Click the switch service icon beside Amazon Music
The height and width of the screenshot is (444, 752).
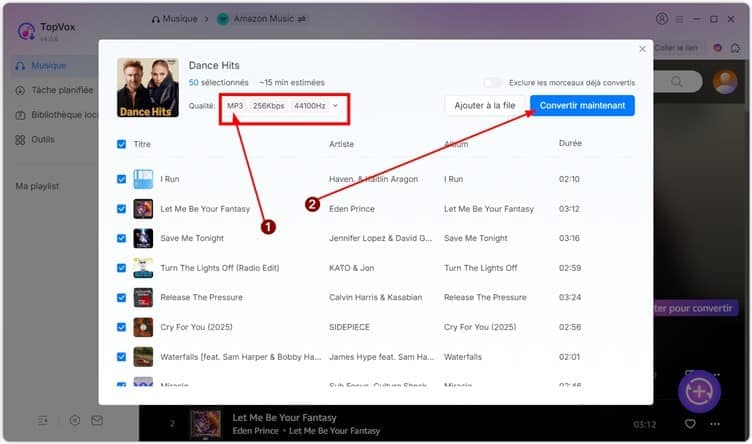(302, 19)
